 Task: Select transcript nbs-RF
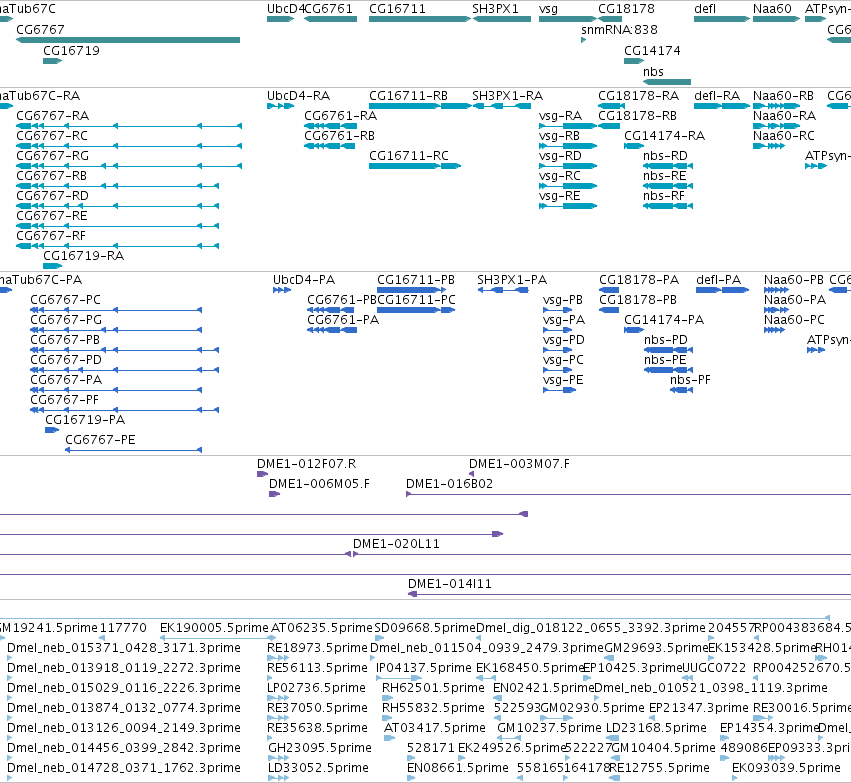pyautogui.click(x=668, y=206)
